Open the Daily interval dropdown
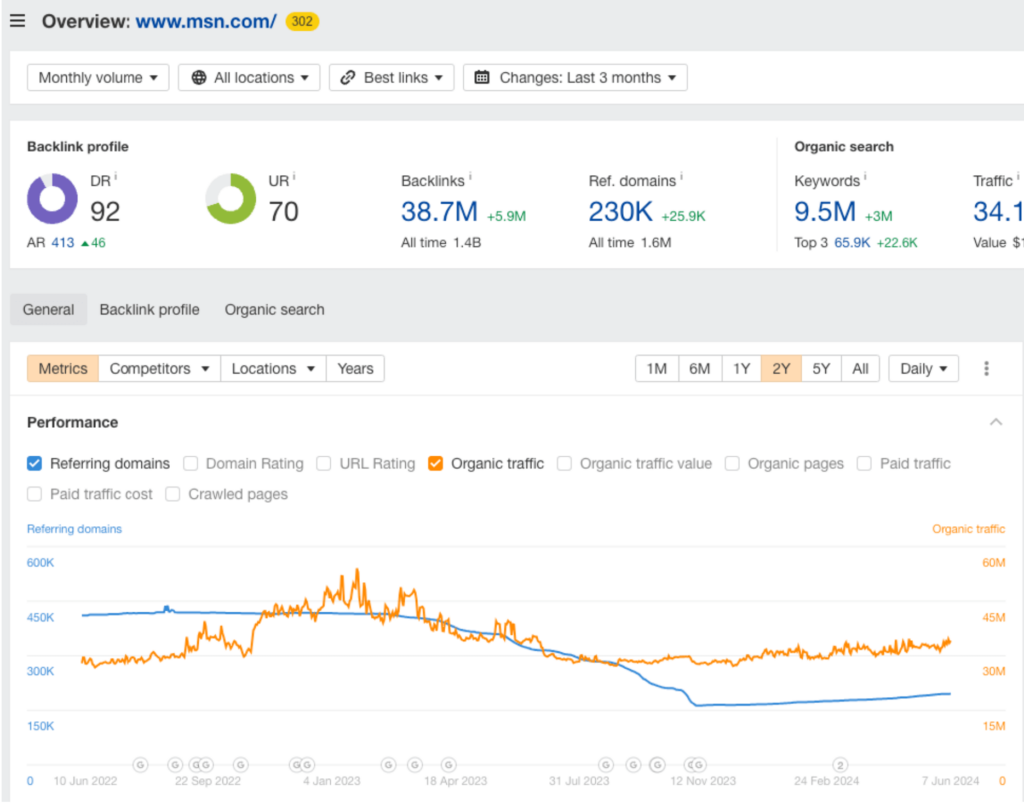 923,369
